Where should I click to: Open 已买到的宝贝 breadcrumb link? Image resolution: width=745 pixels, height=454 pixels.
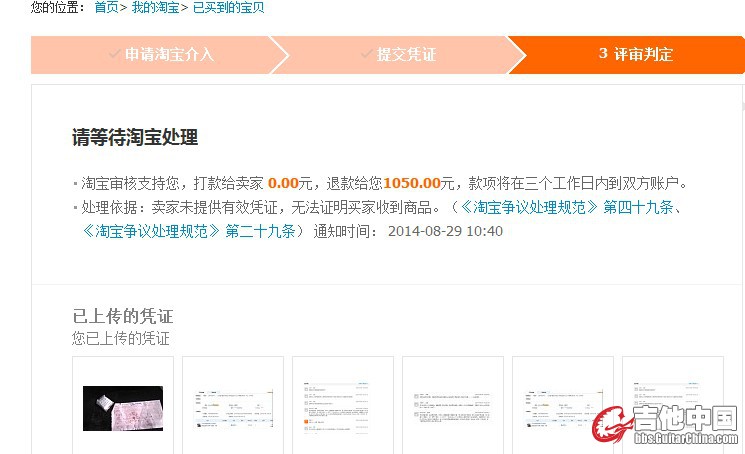tap(229, 7)
